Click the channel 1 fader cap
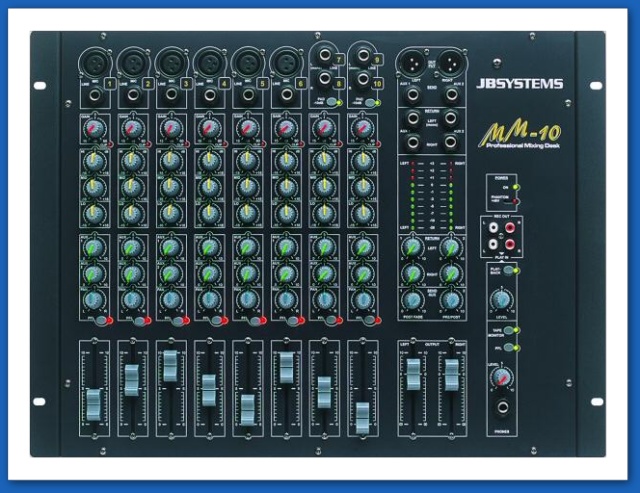This screenshot has height=493, width=640. [x=93, y=404]
